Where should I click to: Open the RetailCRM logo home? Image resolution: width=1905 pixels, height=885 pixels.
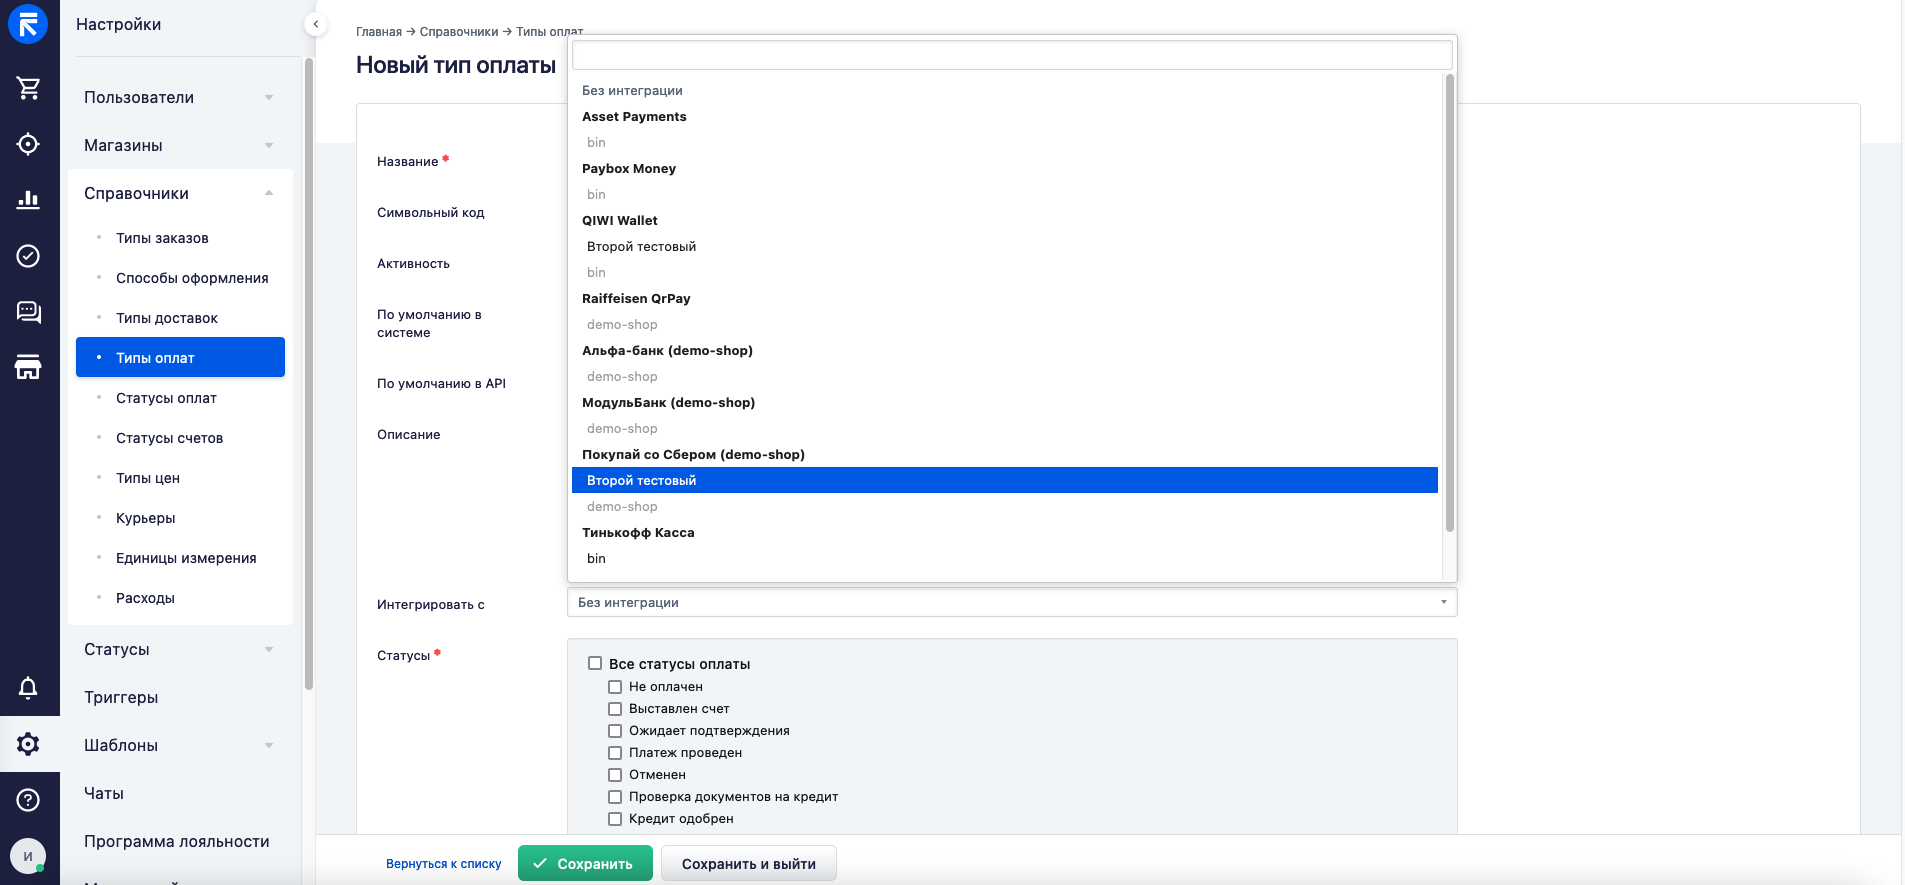[x=28, y=24]
